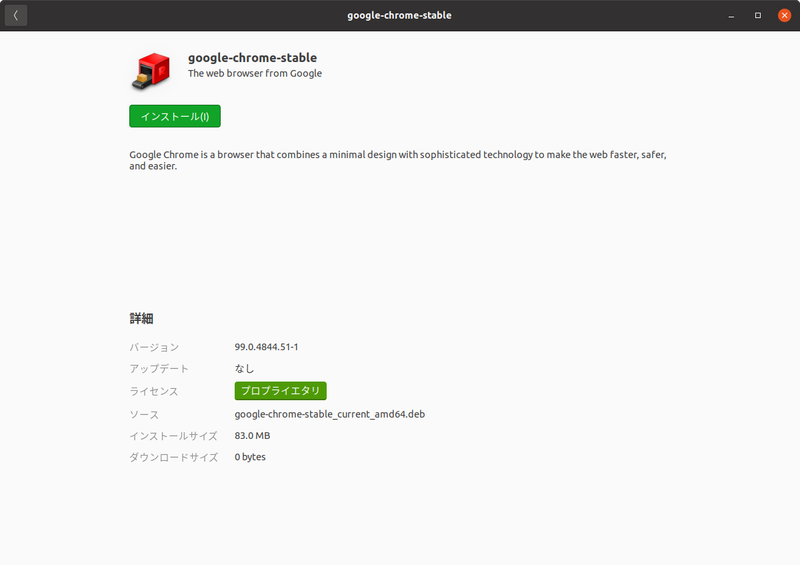Image resolution: width=800 pixels, height=565 pixels.
Task: Click the window title google-chrome-stable in header
Action: coord(399,15)
